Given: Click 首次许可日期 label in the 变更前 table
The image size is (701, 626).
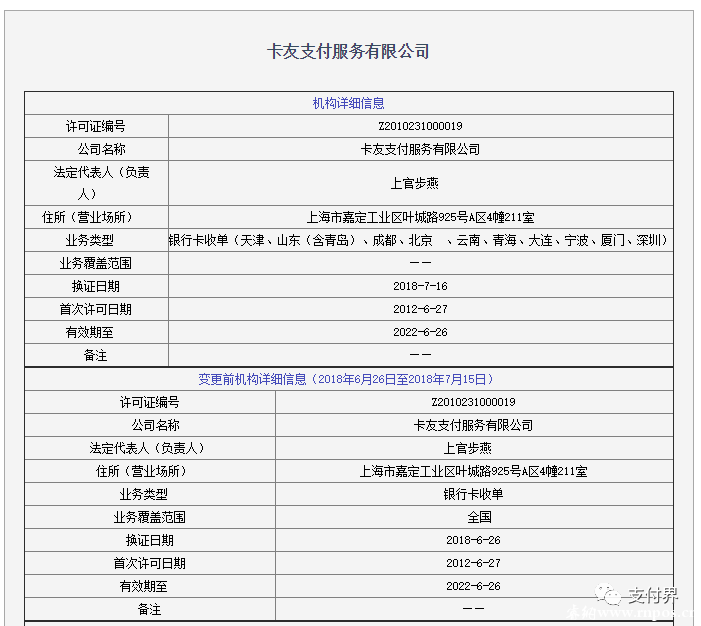Looking at the screenshot, I should tap(149, 563).
